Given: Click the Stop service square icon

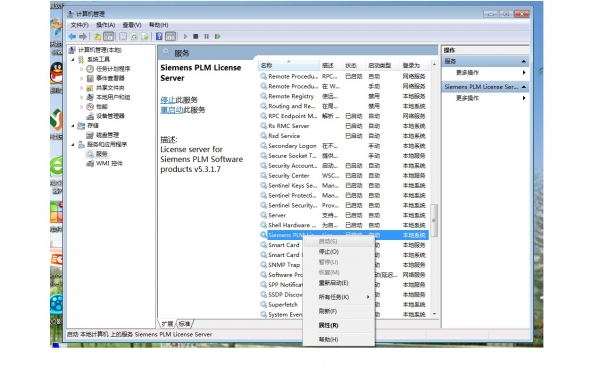Looking at the screenshot, I should pos(196,37).
